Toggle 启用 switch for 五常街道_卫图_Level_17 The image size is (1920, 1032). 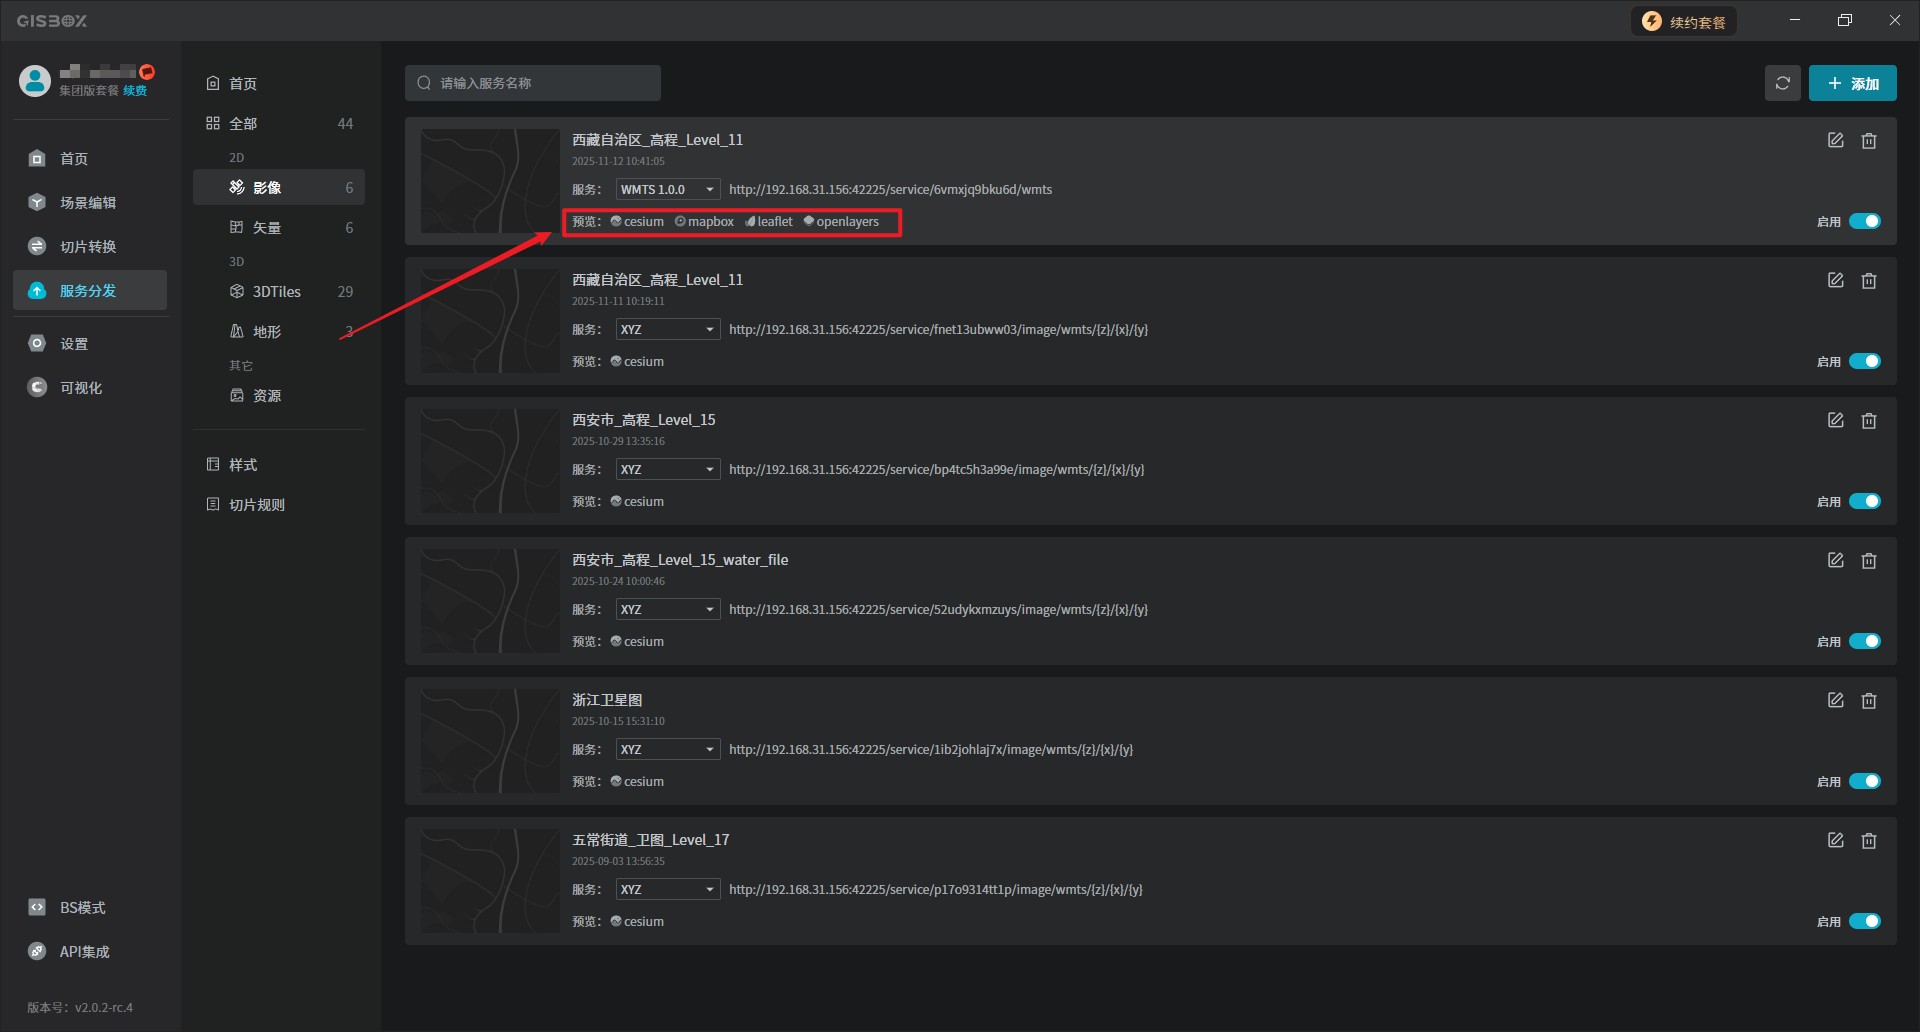(x=1864, y=921)
